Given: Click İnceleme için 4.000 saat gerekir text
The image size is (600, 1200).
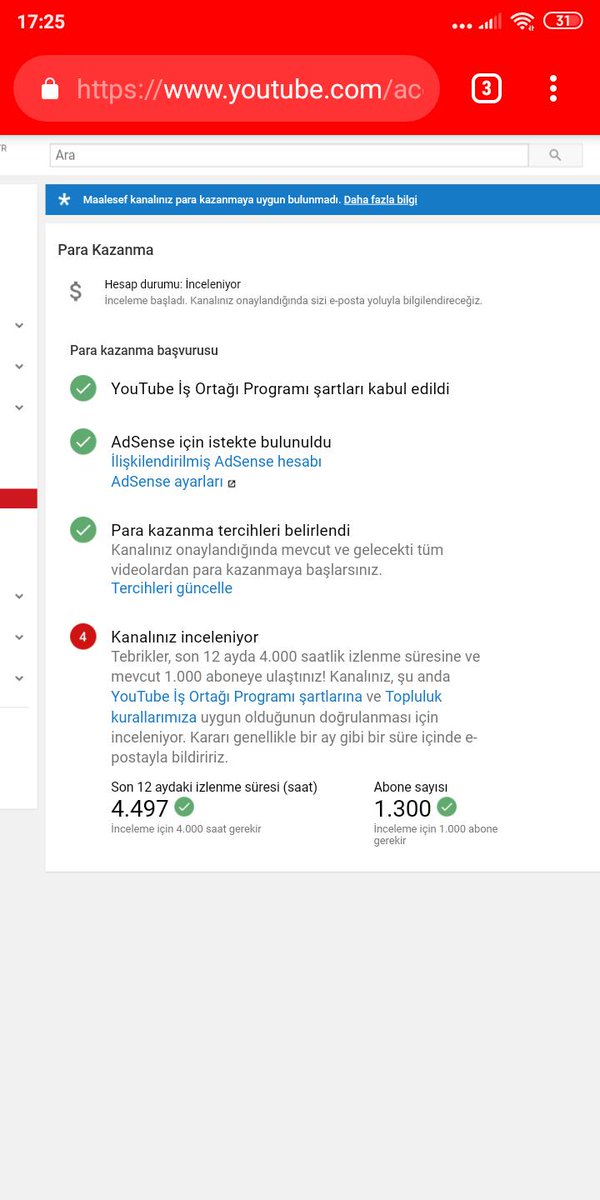Looking at the screenshot, I should pos(186,829).
